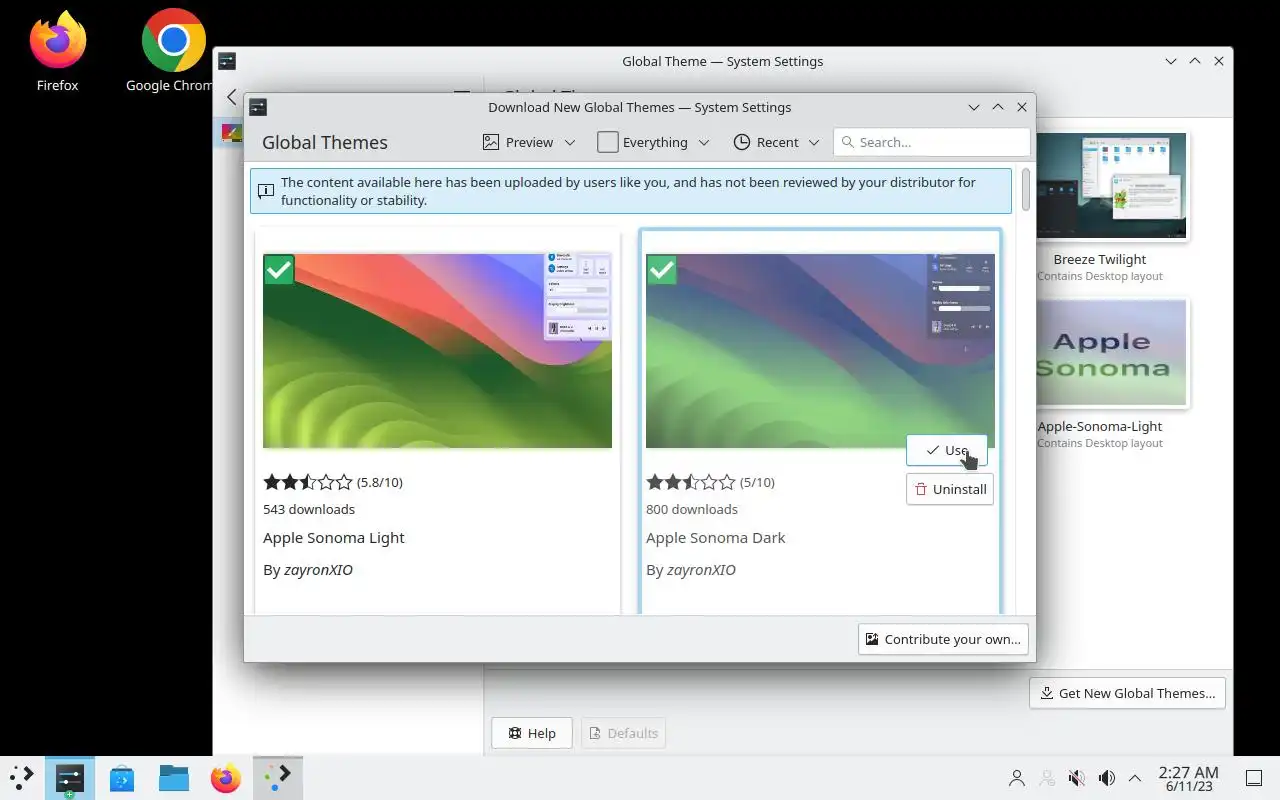1280x800 pixels.
Task: Click the user account tray icon
Action: point(1017,778)
